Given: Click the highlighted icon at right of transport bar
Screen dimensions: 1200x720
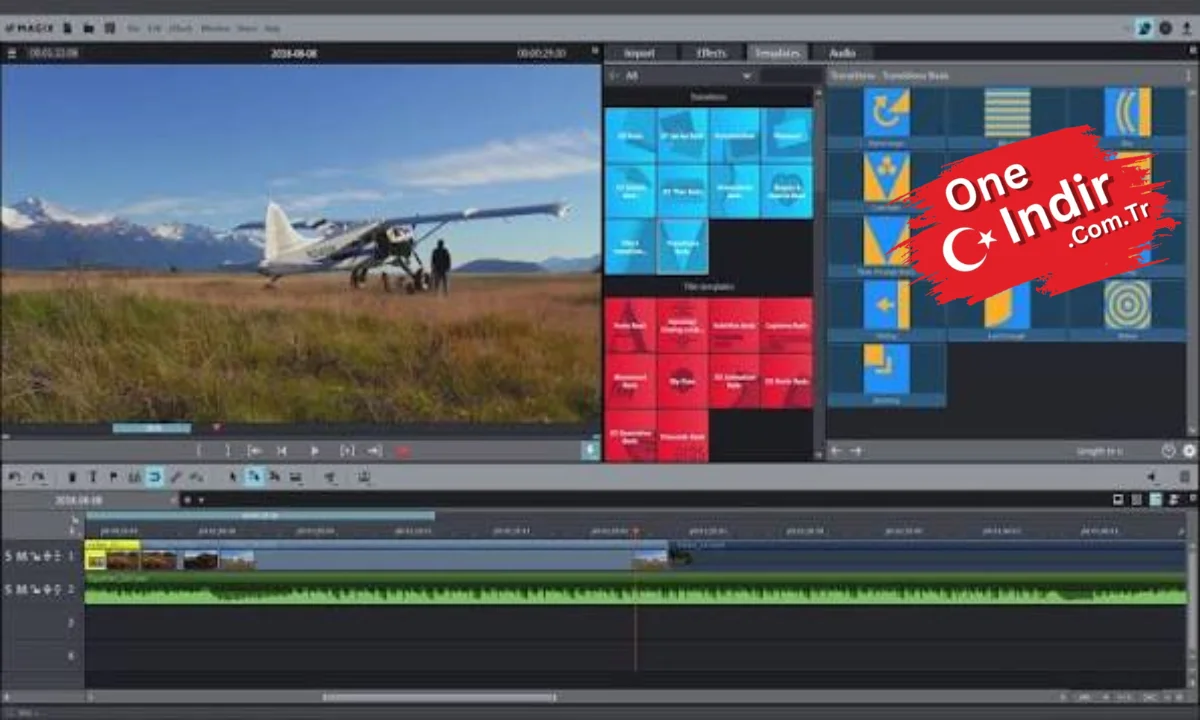Looking at the screenshot, I should coord(590,451).
